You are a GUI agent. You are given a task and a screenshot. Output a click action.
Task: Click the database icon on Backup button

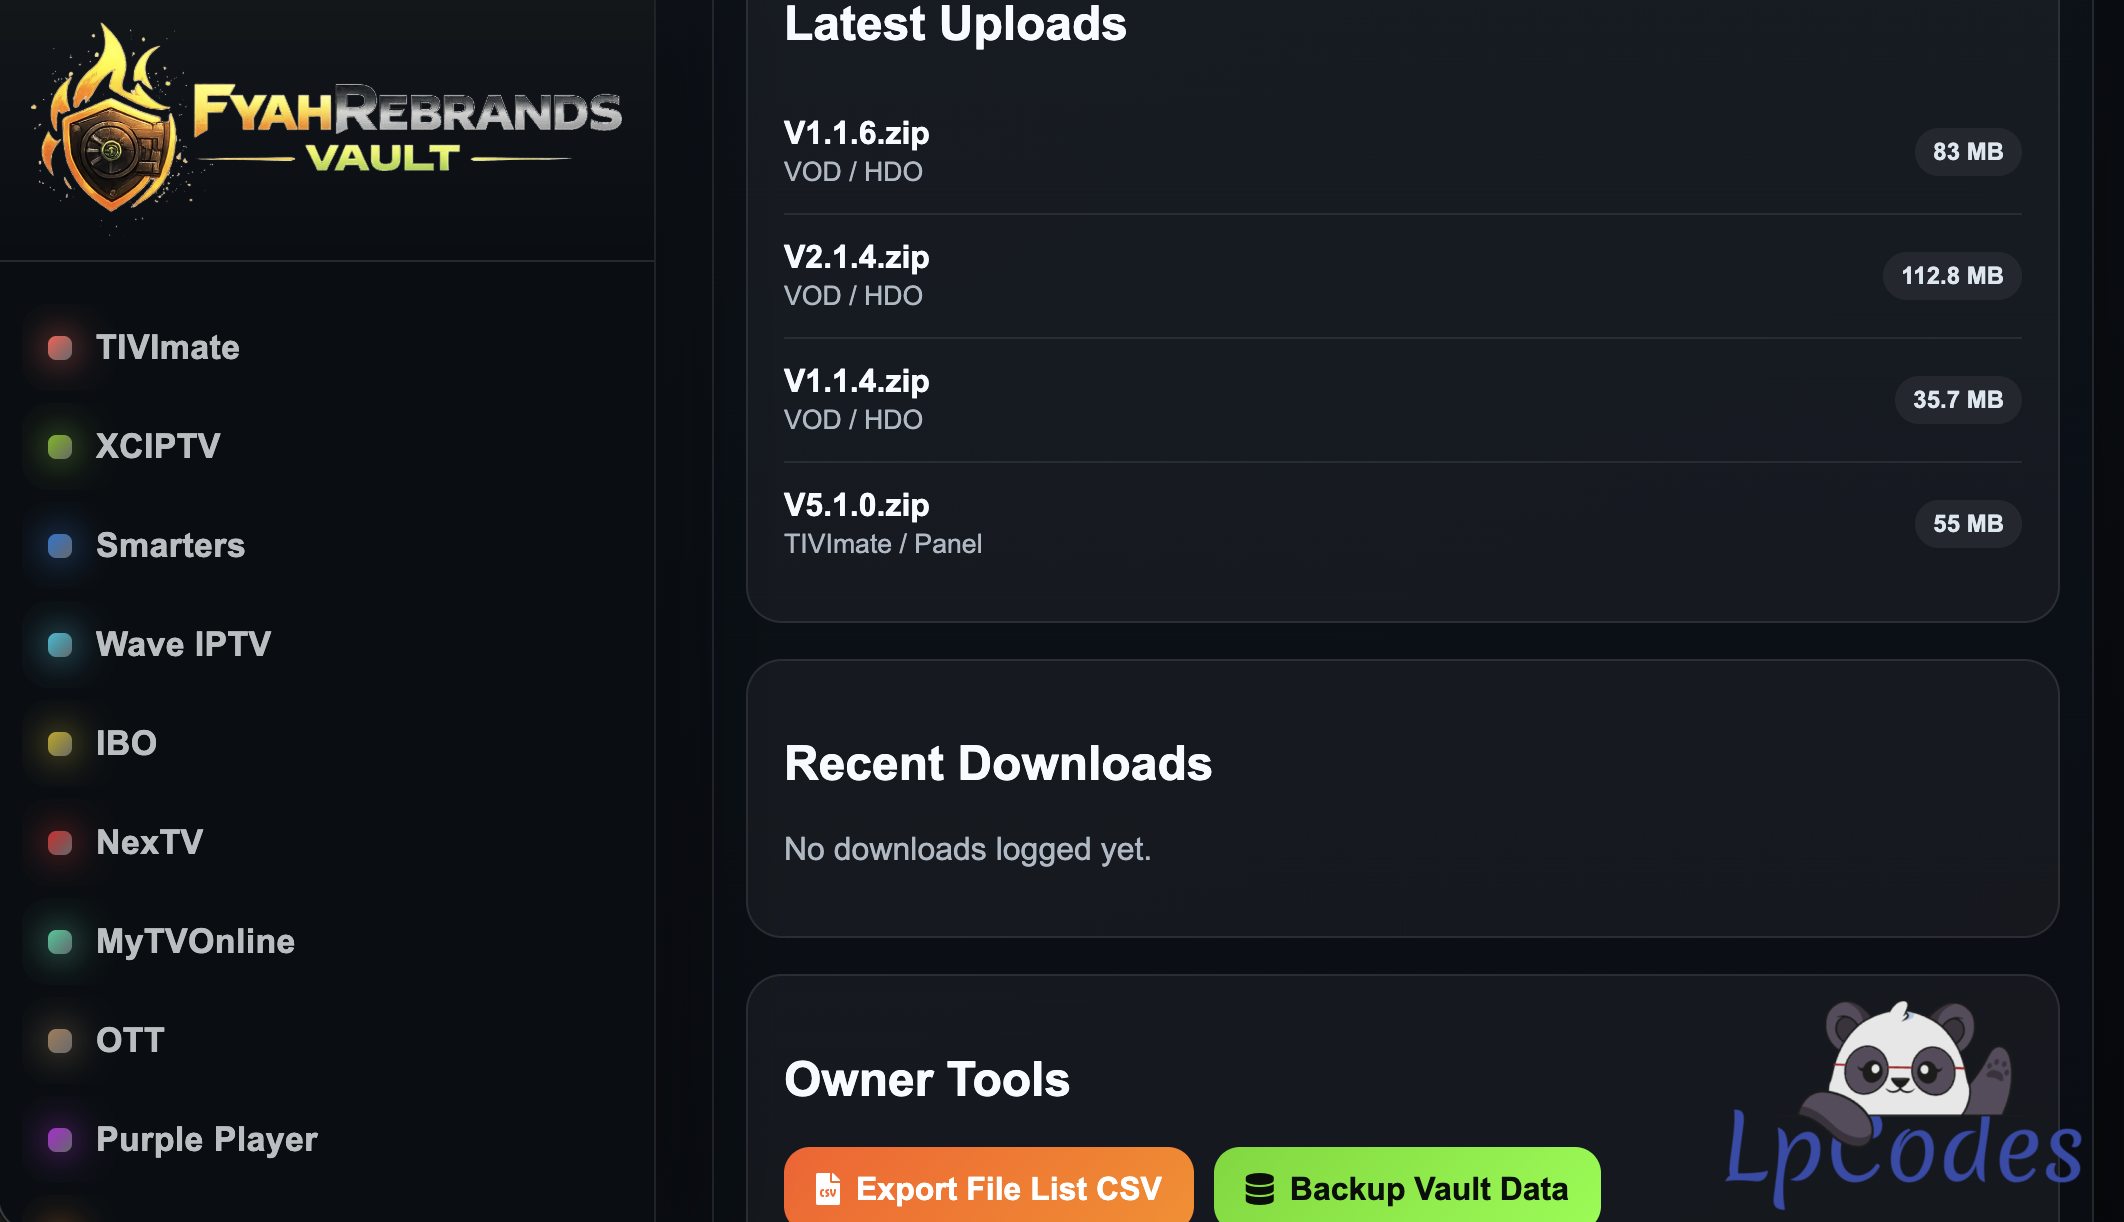pos(1259,1189)
